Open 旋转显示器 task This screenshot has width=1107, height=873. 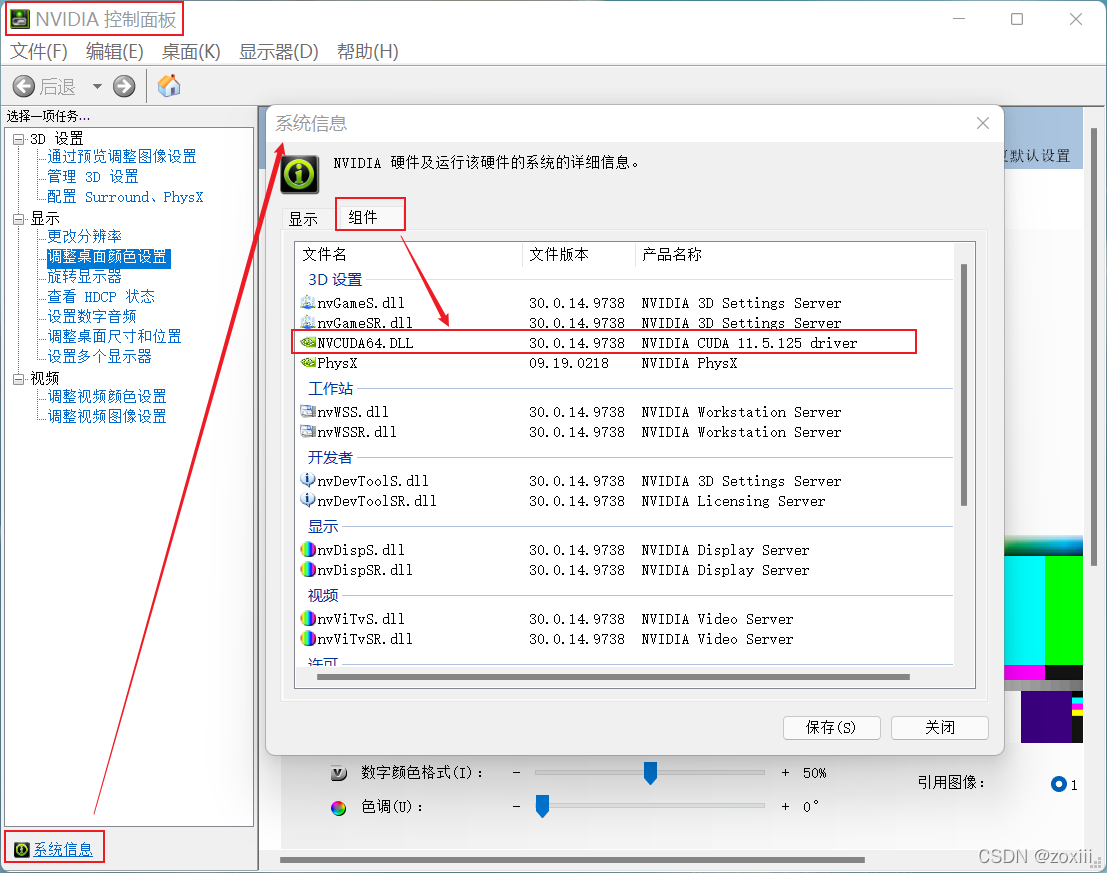coord(85,277)
